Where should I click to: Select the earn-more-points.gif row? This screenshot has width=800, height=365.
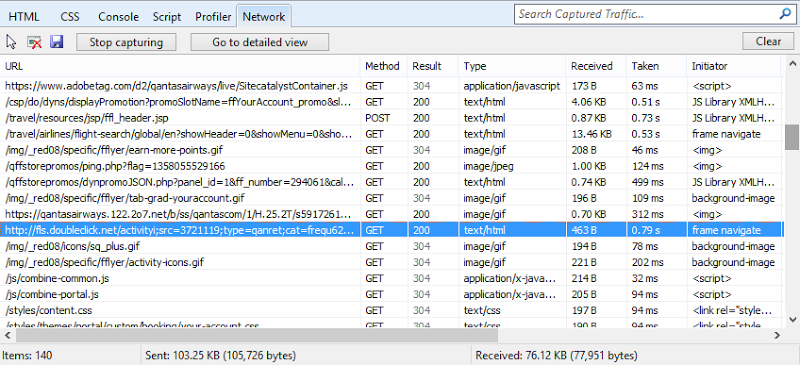pyautogui.click(x=391, y=150)
